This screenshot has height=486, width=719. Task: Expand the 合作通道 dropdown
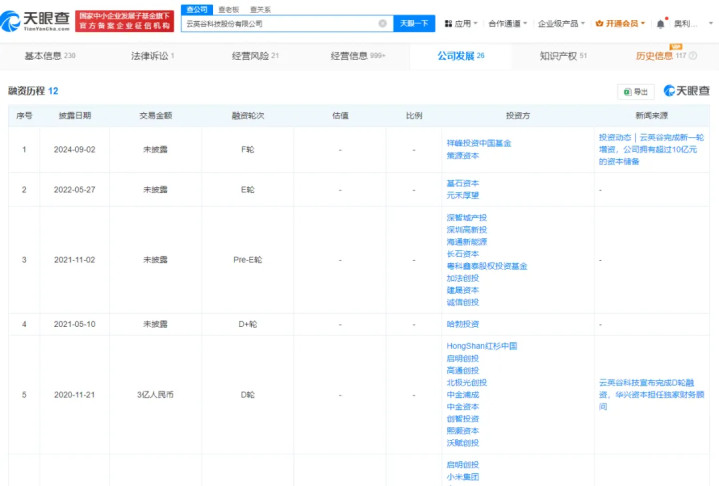(x=508, y=23)
